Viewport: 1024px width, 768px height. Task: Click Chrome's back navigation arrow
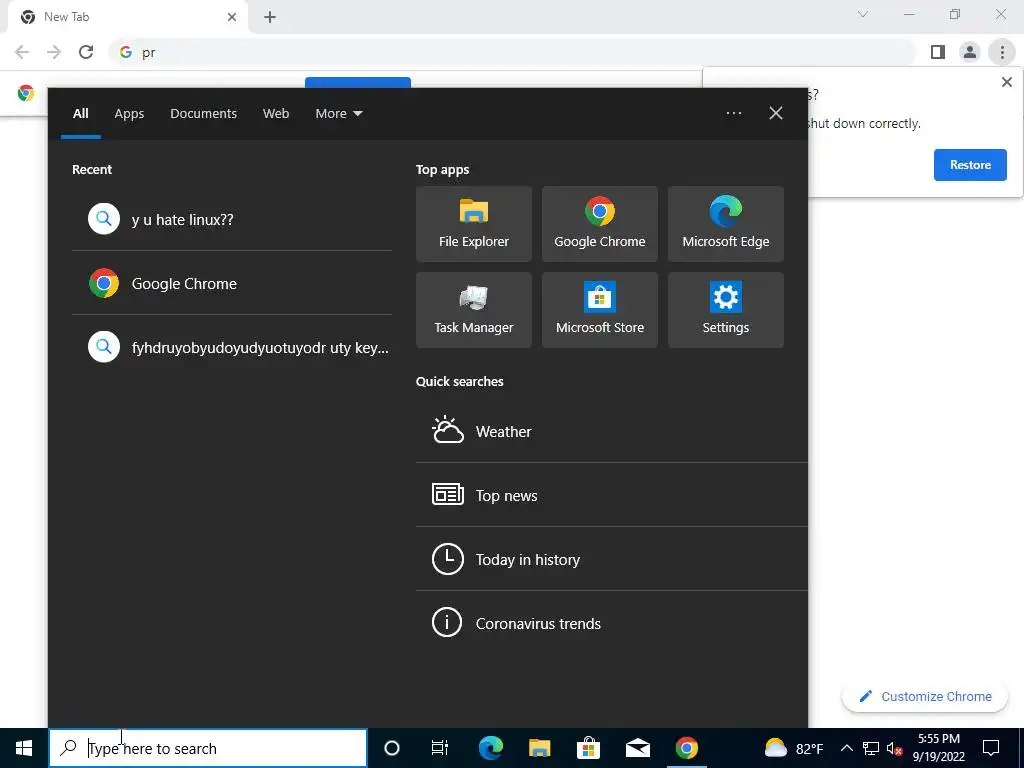coord(22,52)
